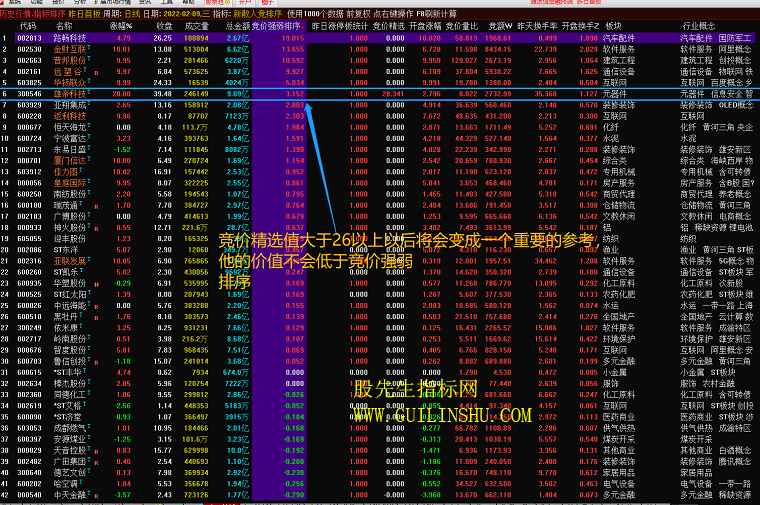The width and height of the screenshot is (760, 505).
Task: Select stock 哈空调
Action: 65,484
